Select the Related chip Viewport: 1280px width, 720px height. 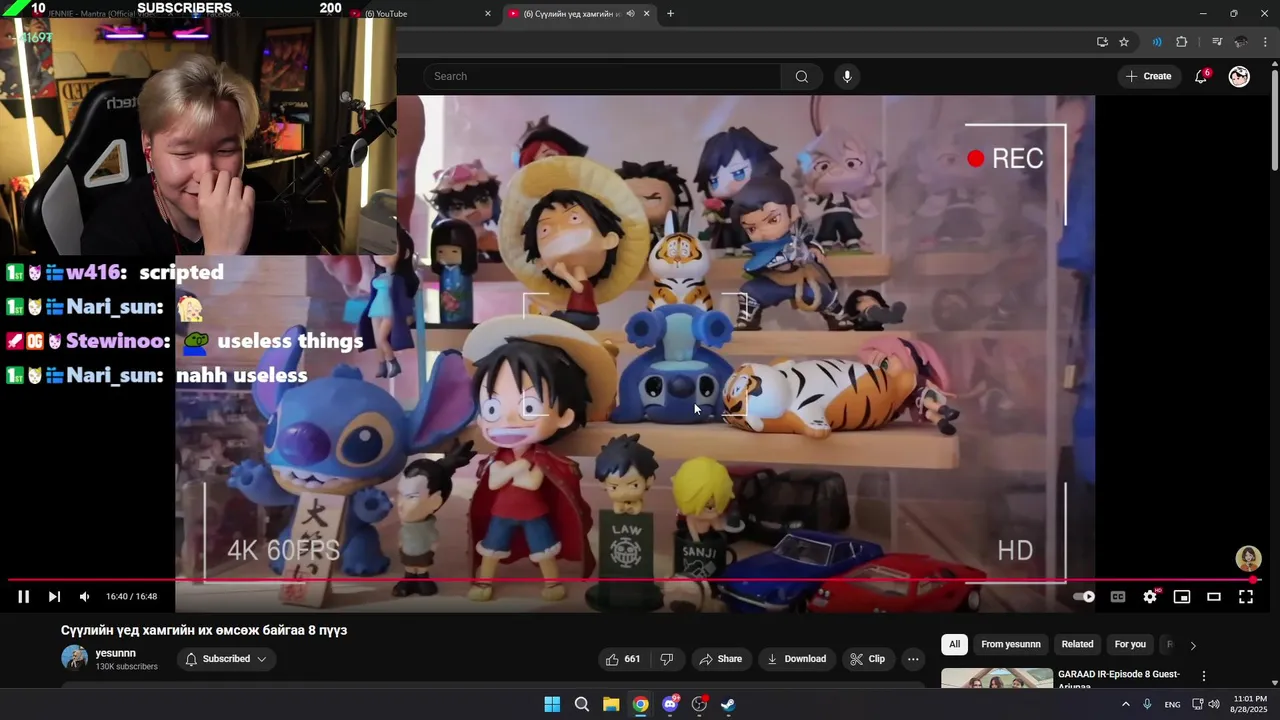(x=1077, y=644)
